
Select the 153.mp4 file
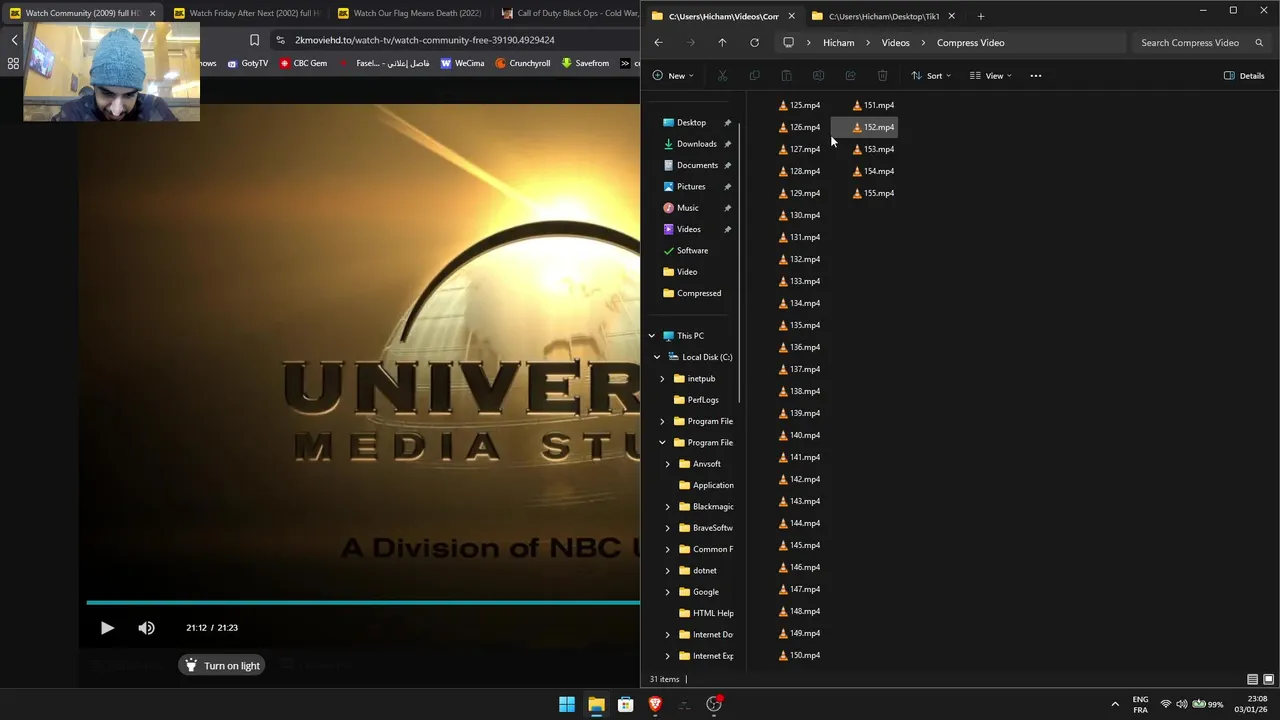point(878,149)
